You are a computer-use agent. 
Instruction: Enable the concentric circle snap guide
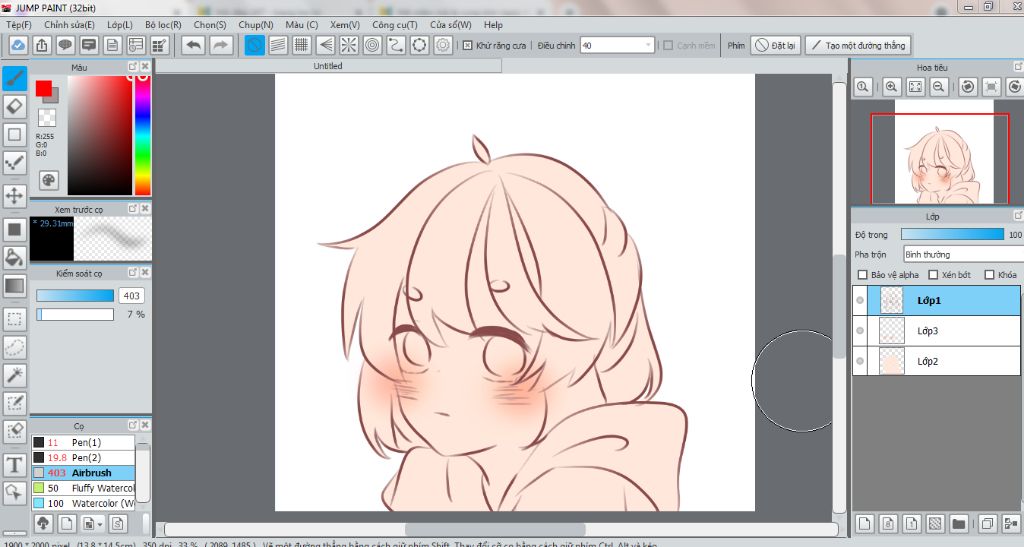[x=372, y=45]
